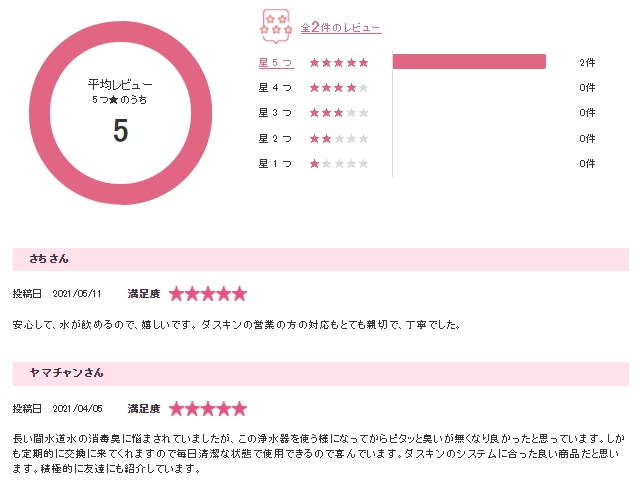This screenshot has width=640, height=494.
Task: Click the four-star icons in the 星4つ row
Action: point(339,87)
